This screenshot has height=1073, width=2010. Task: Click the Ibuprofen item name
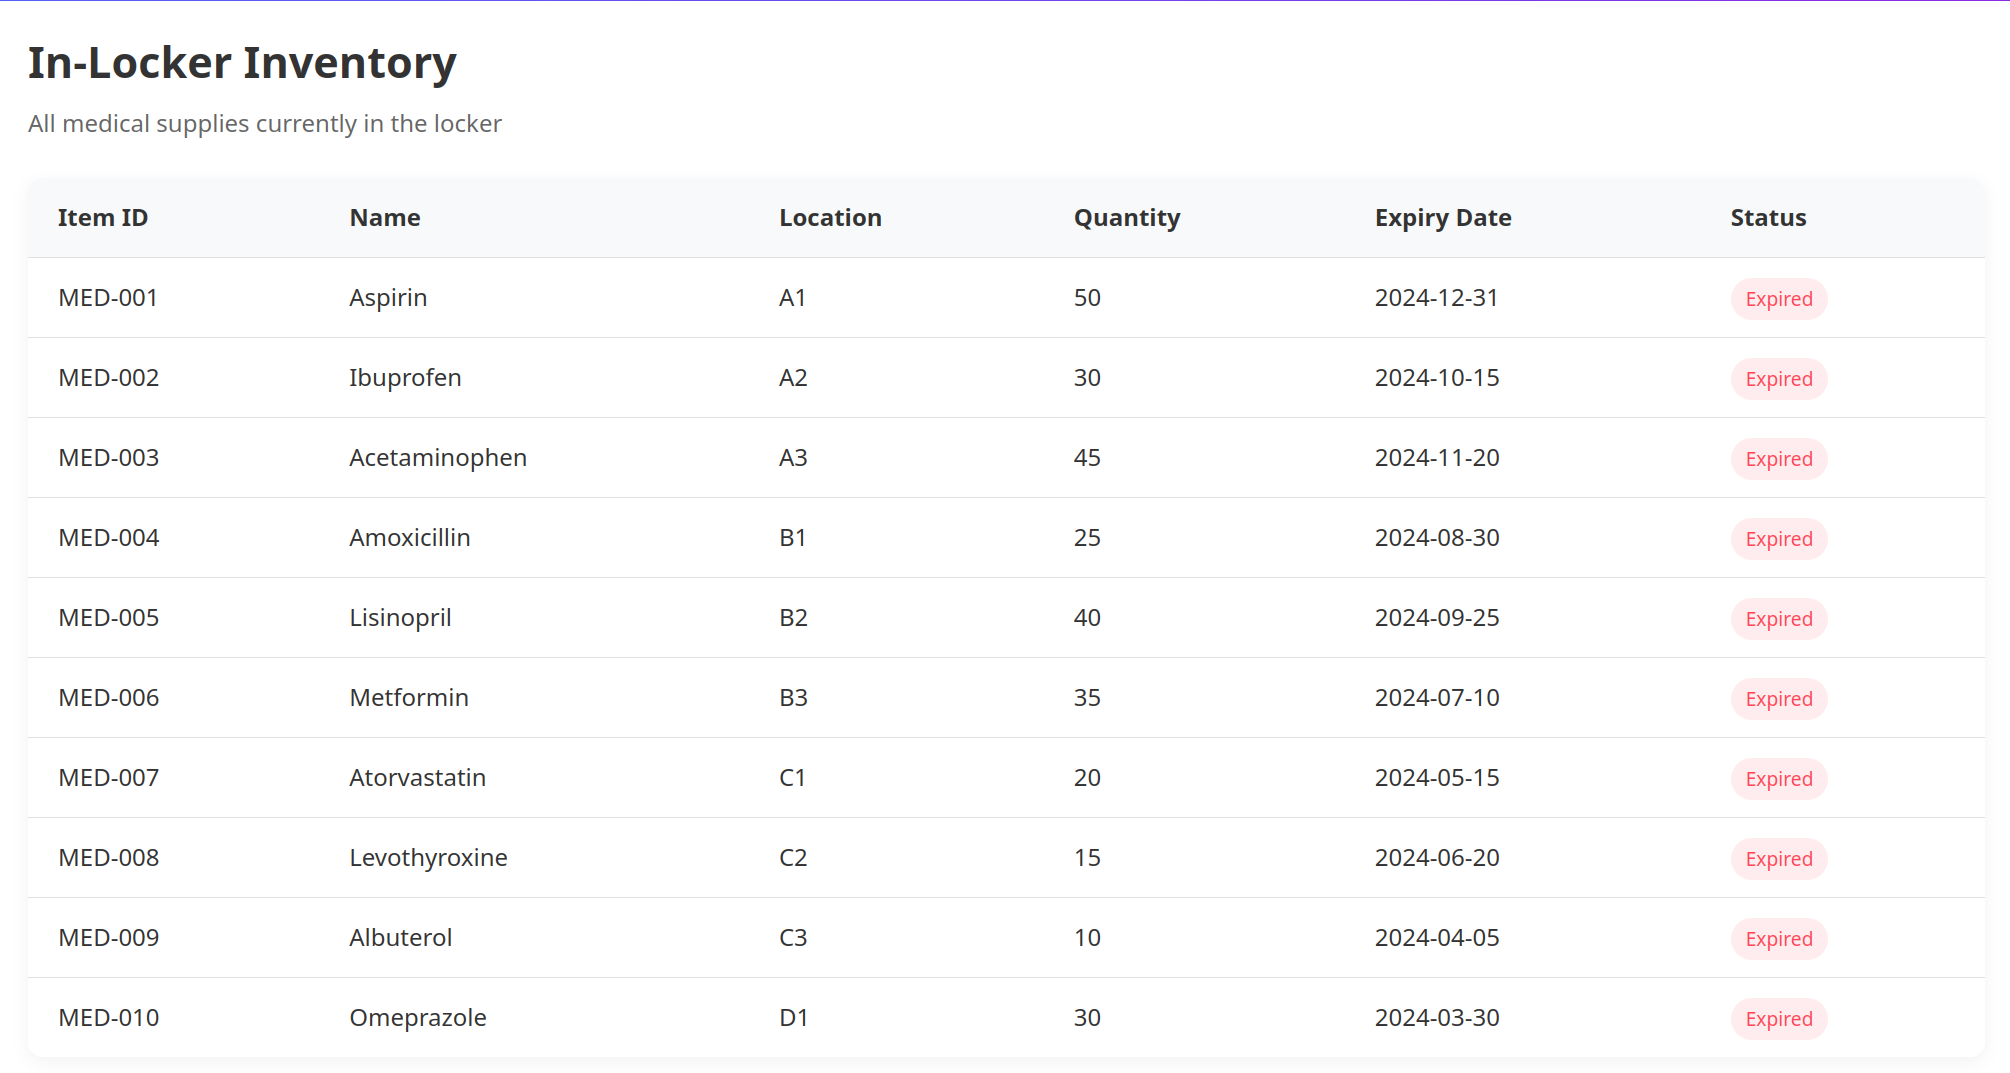[x=404, y=378]
